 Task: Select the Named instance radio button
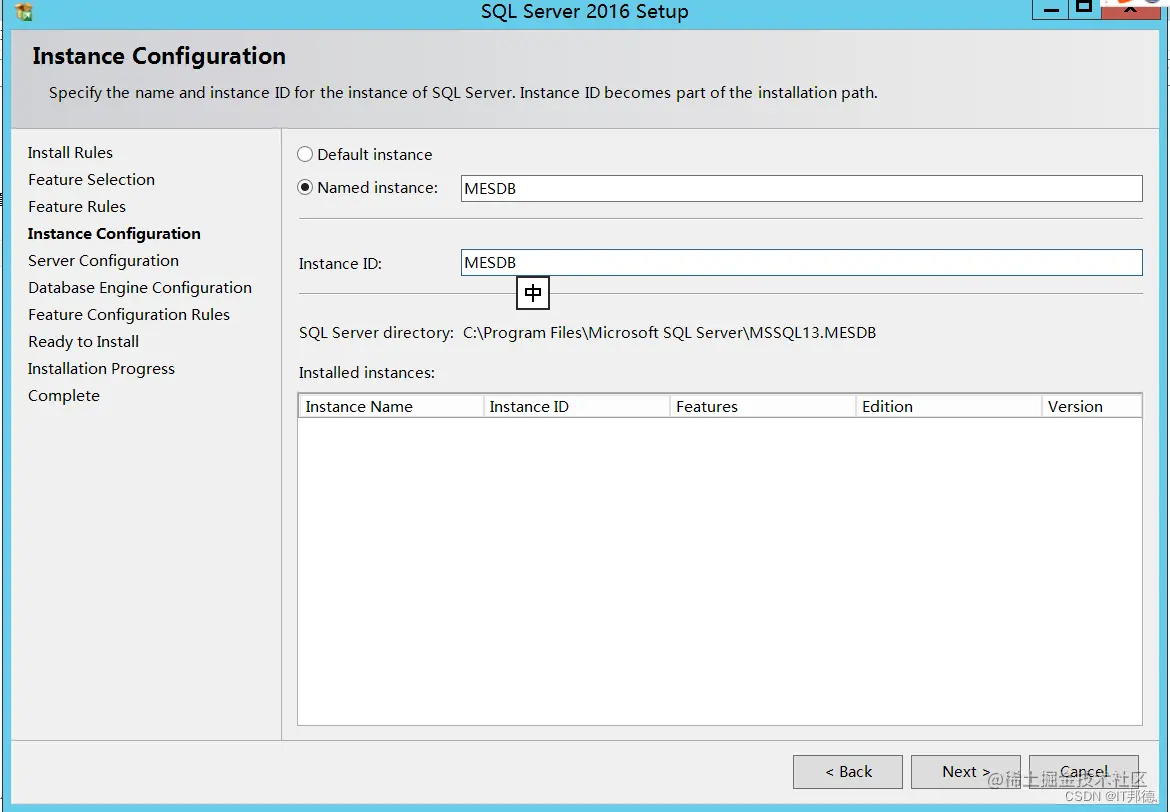coord(305,187)
